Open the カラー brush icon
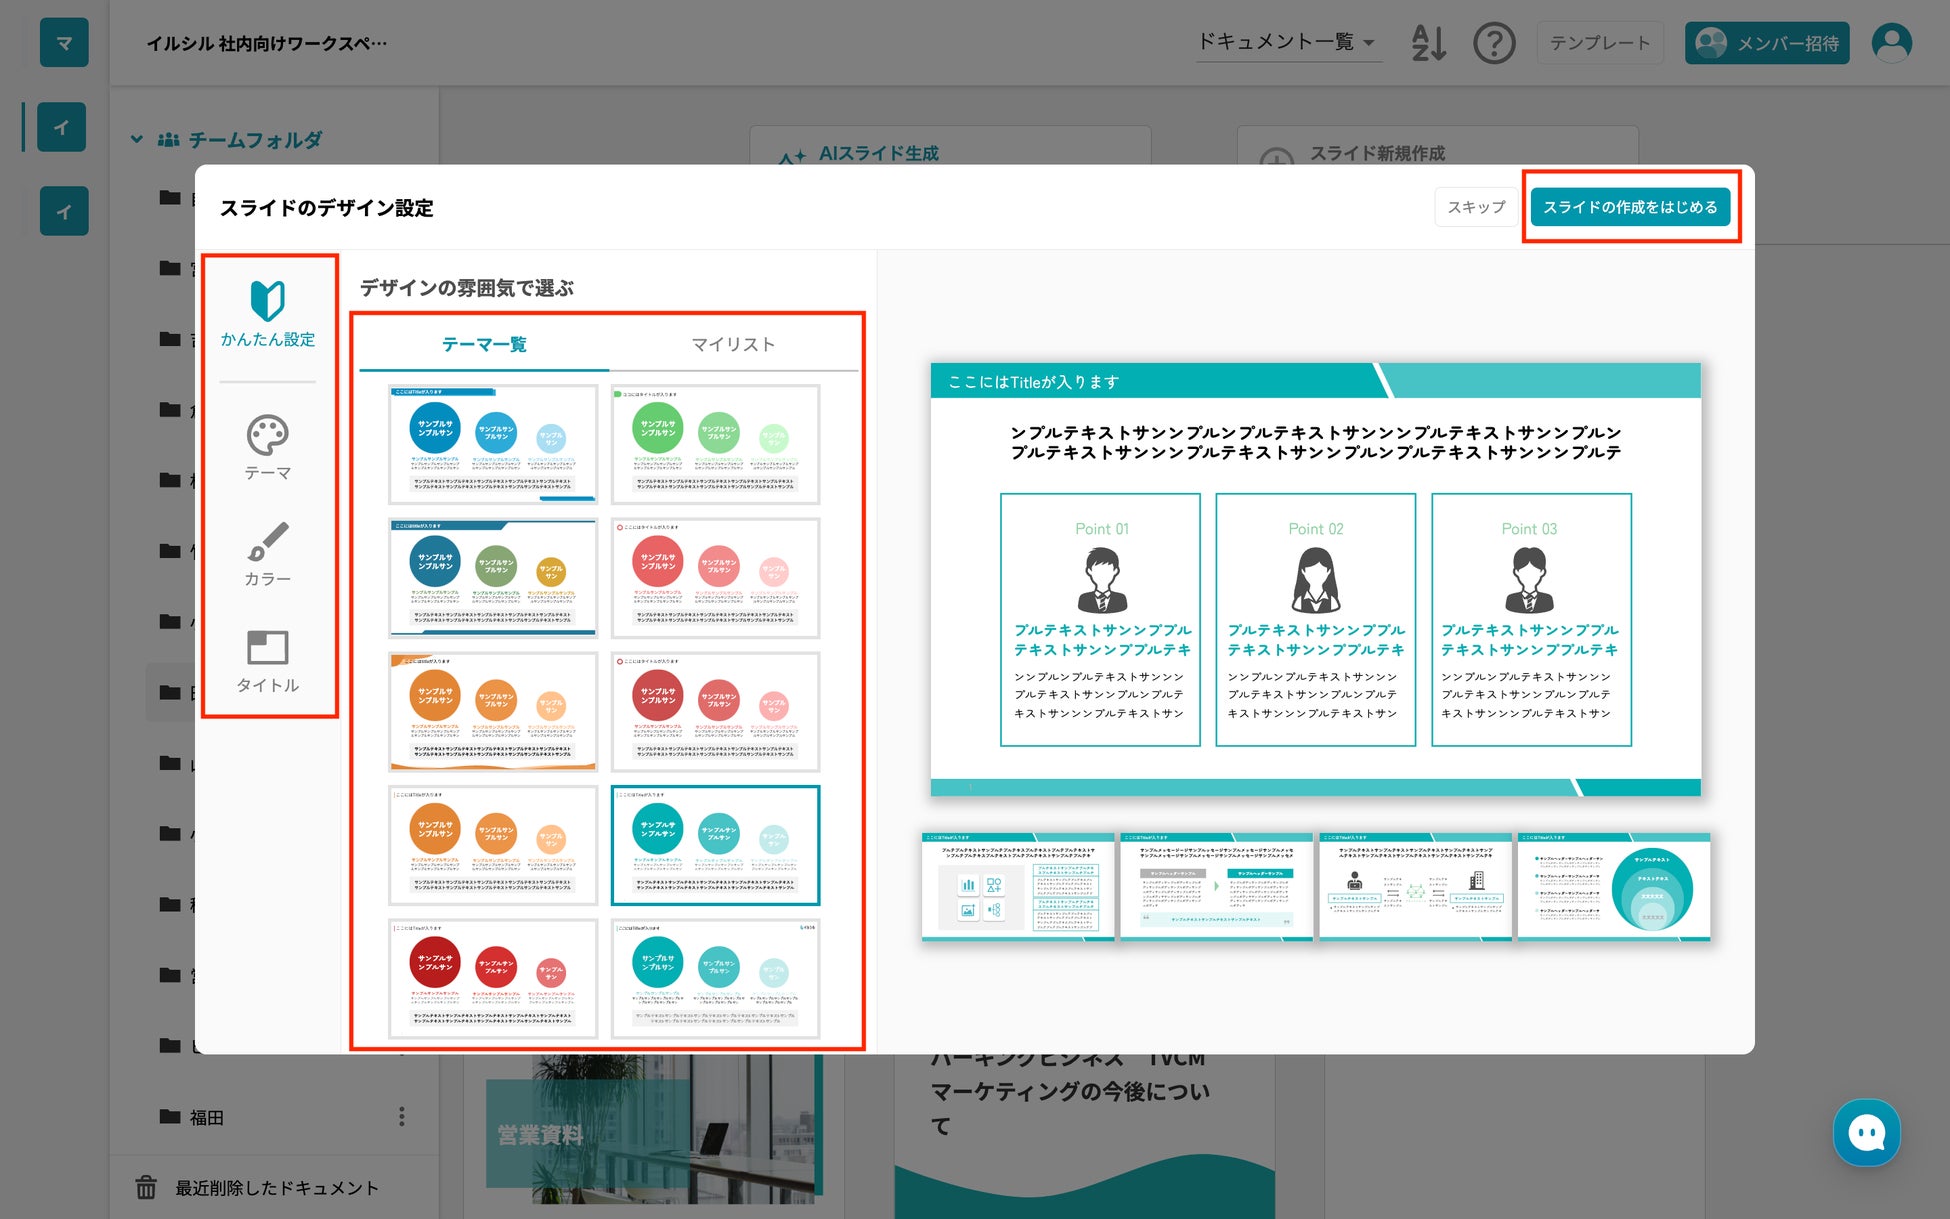Image resolution: width=1950 pixels, height=1219 pixels. click(267, 542)
